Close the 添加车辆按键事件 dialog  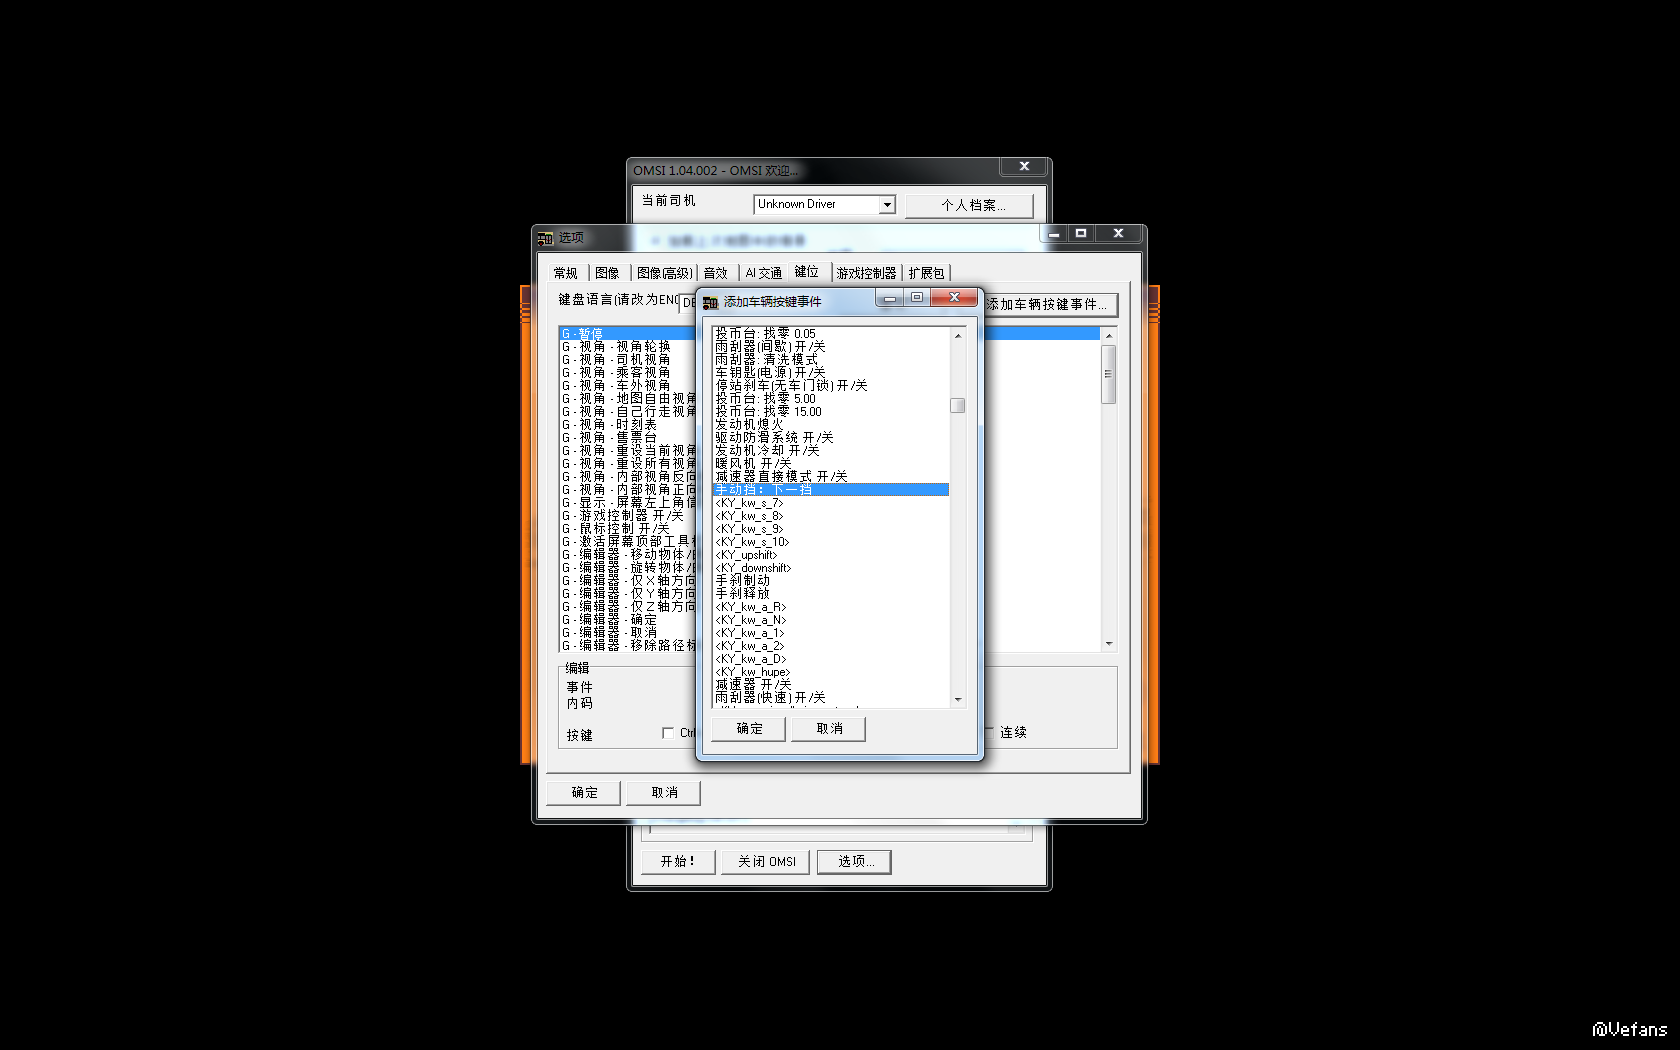point(954,297)
